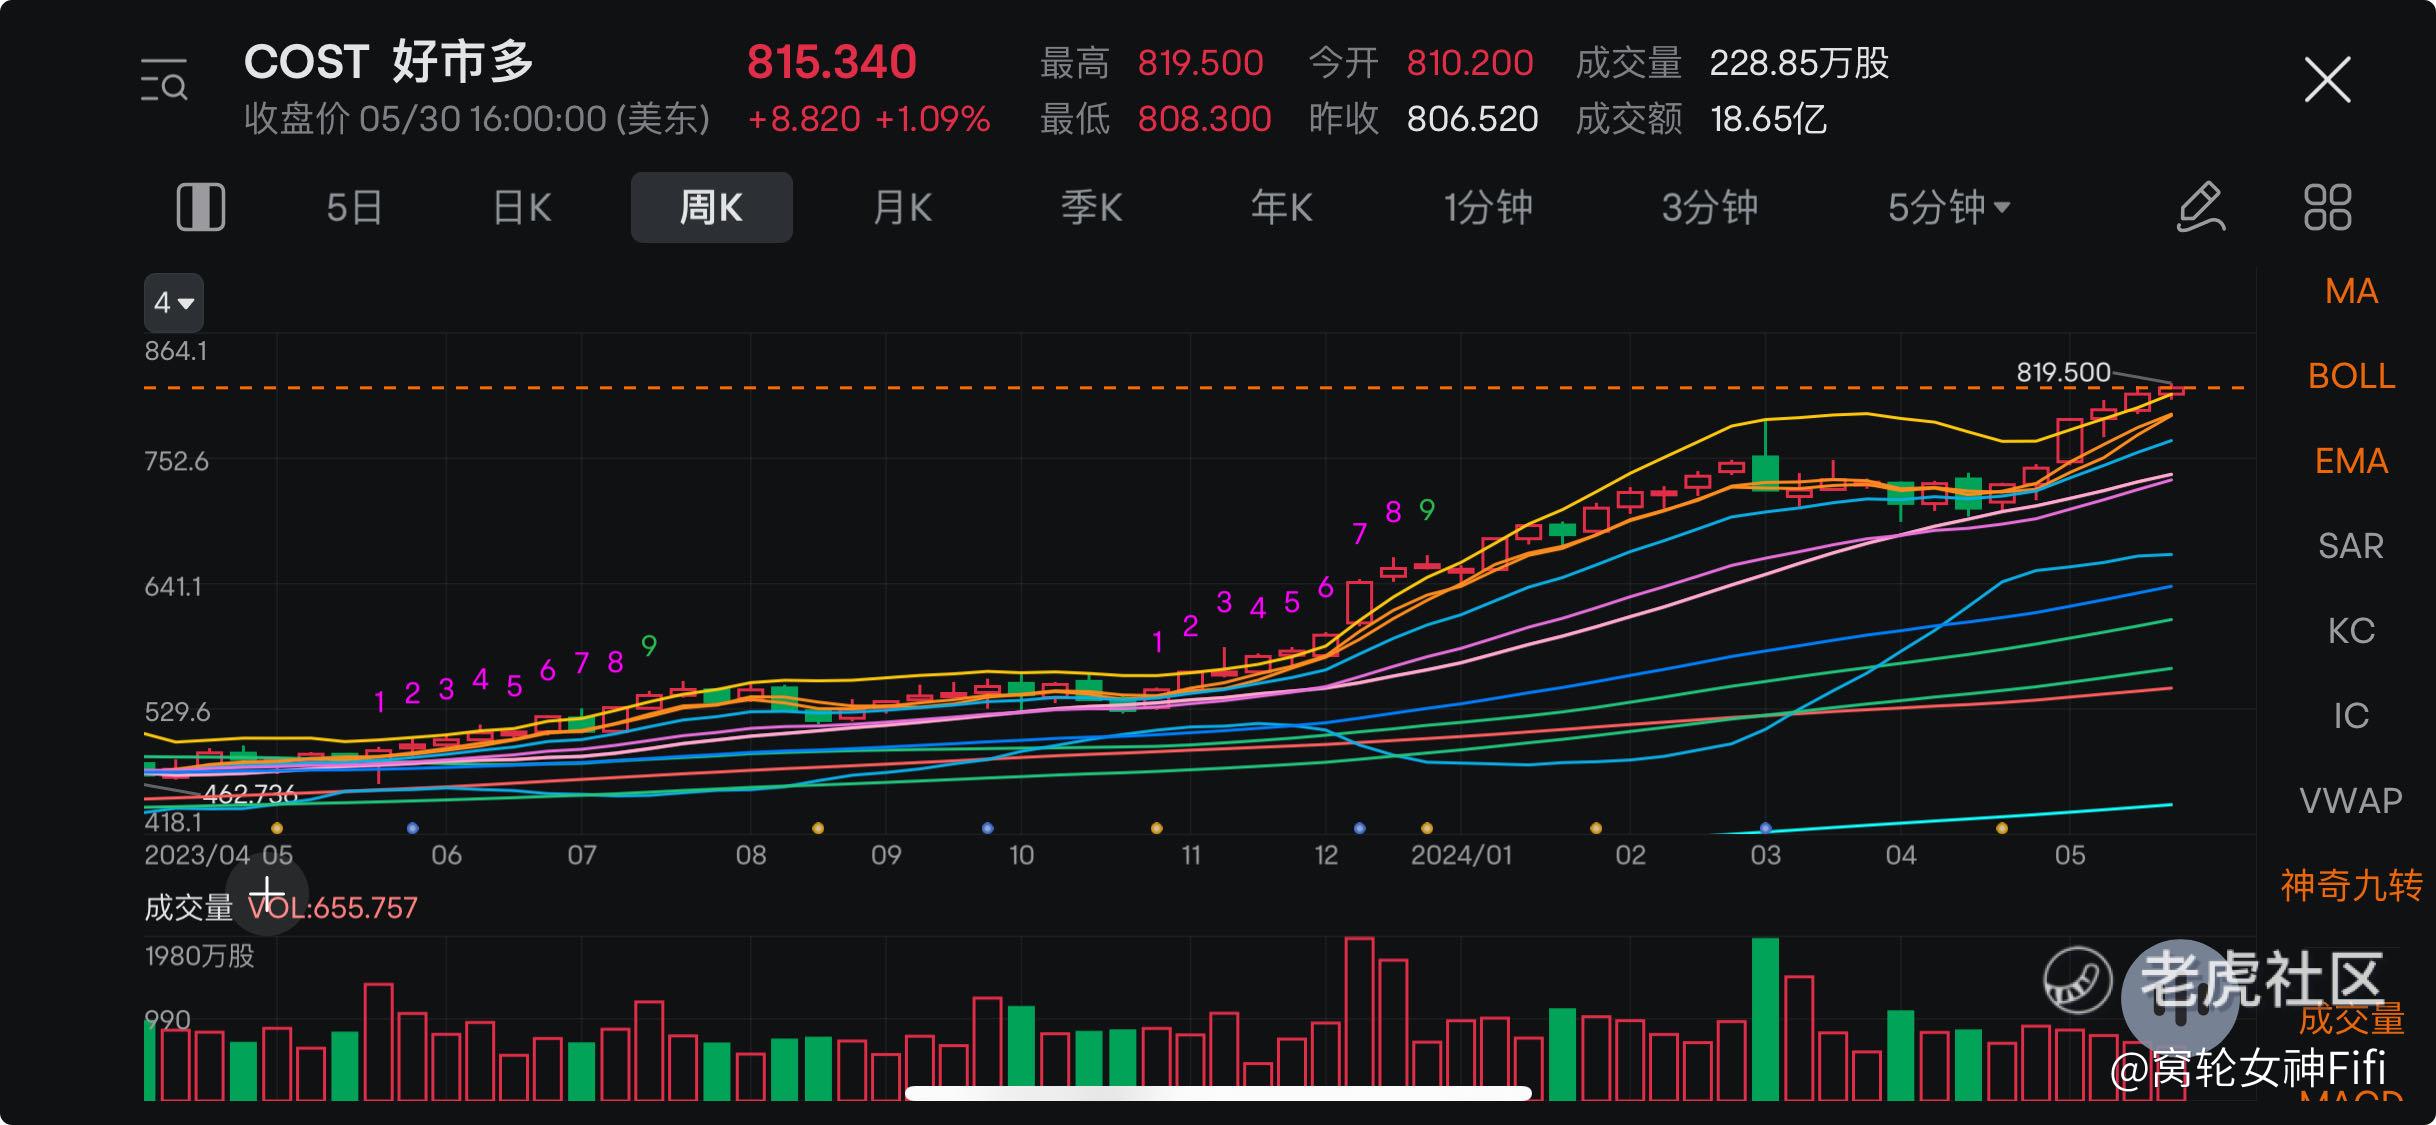The width and height of the screenshot is (2436, 1125).
Task: Click the 2024/01 date axis label
Action: point(1461,855)
